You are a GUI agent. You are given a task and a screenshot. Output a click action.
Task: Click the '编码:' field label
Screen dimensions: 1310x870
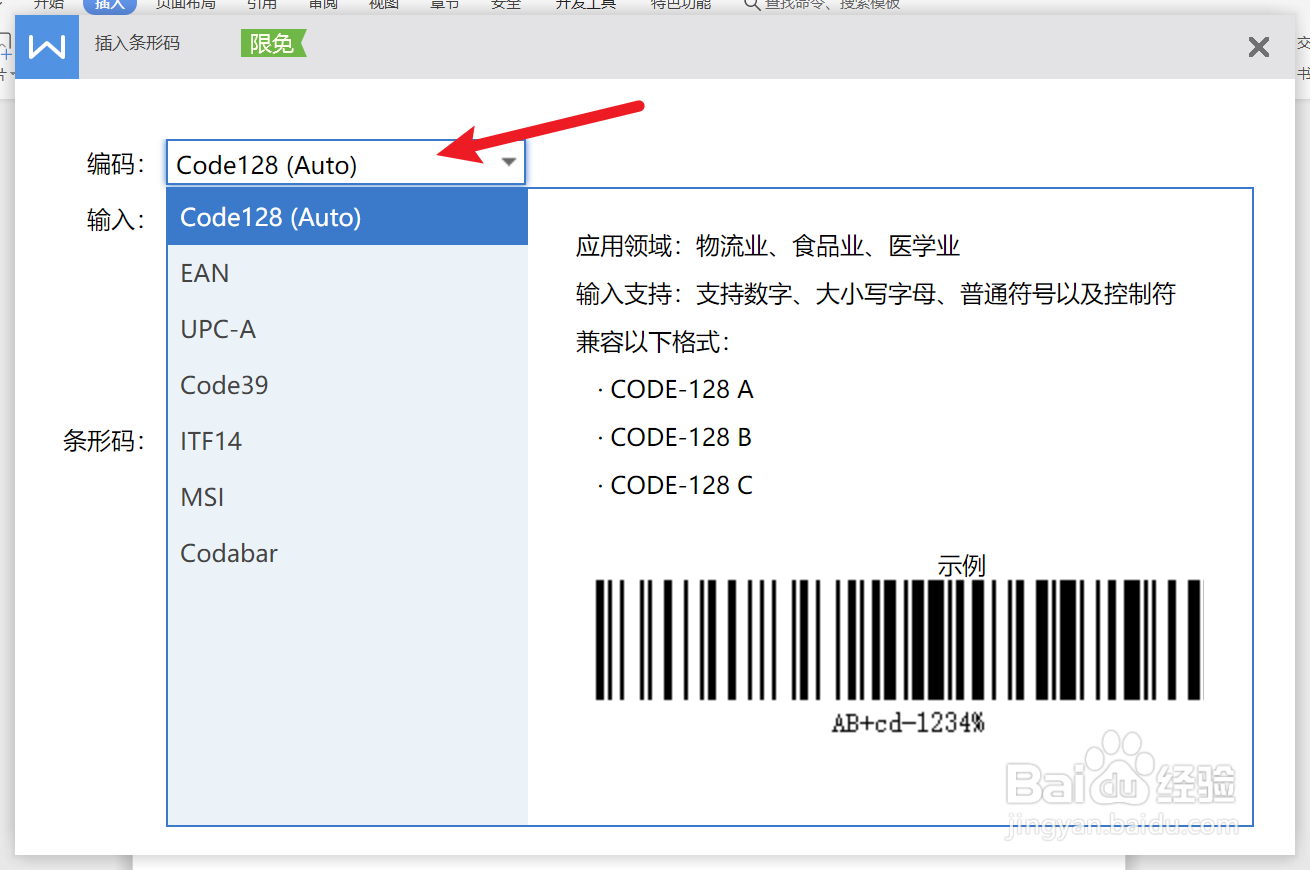point(117,164)
